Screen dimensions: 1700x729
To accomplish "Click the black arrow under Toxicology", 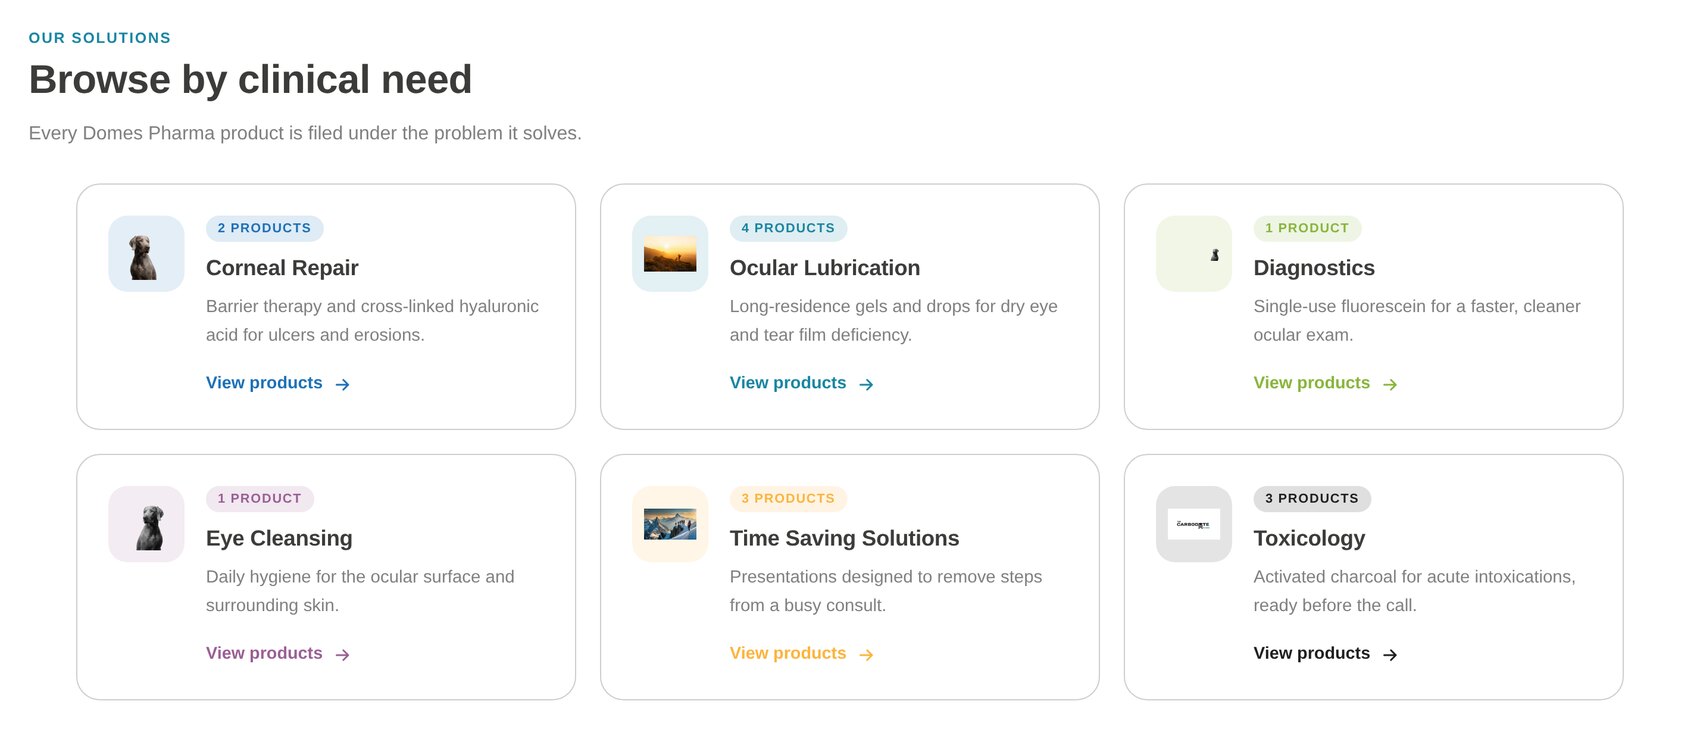I will click(x=1391, y=655).
